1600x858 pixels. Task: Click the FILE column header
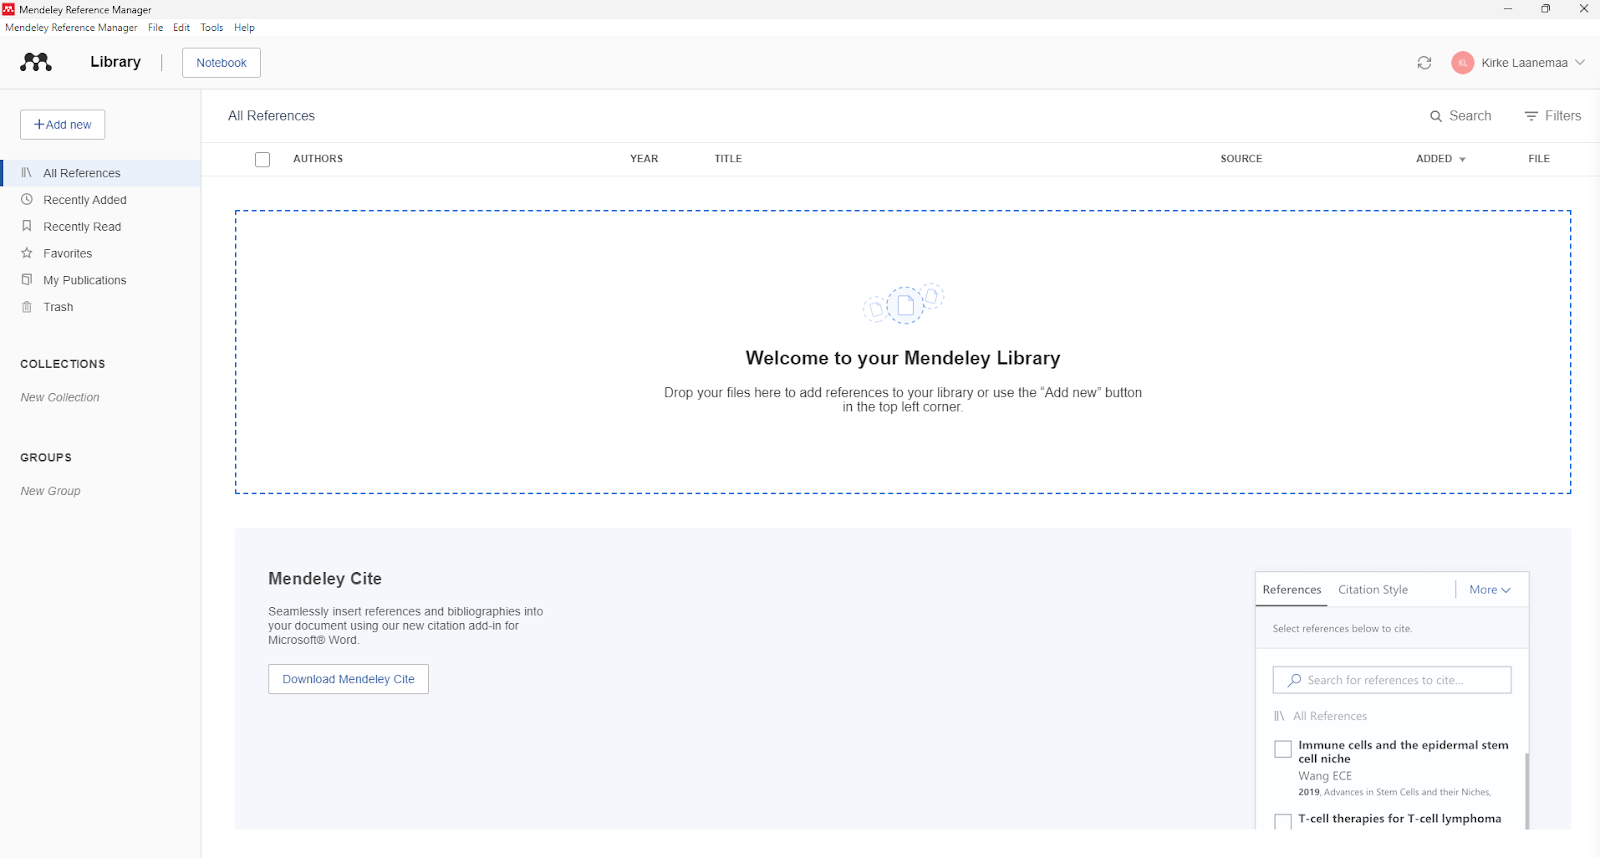coord(1539,159)
